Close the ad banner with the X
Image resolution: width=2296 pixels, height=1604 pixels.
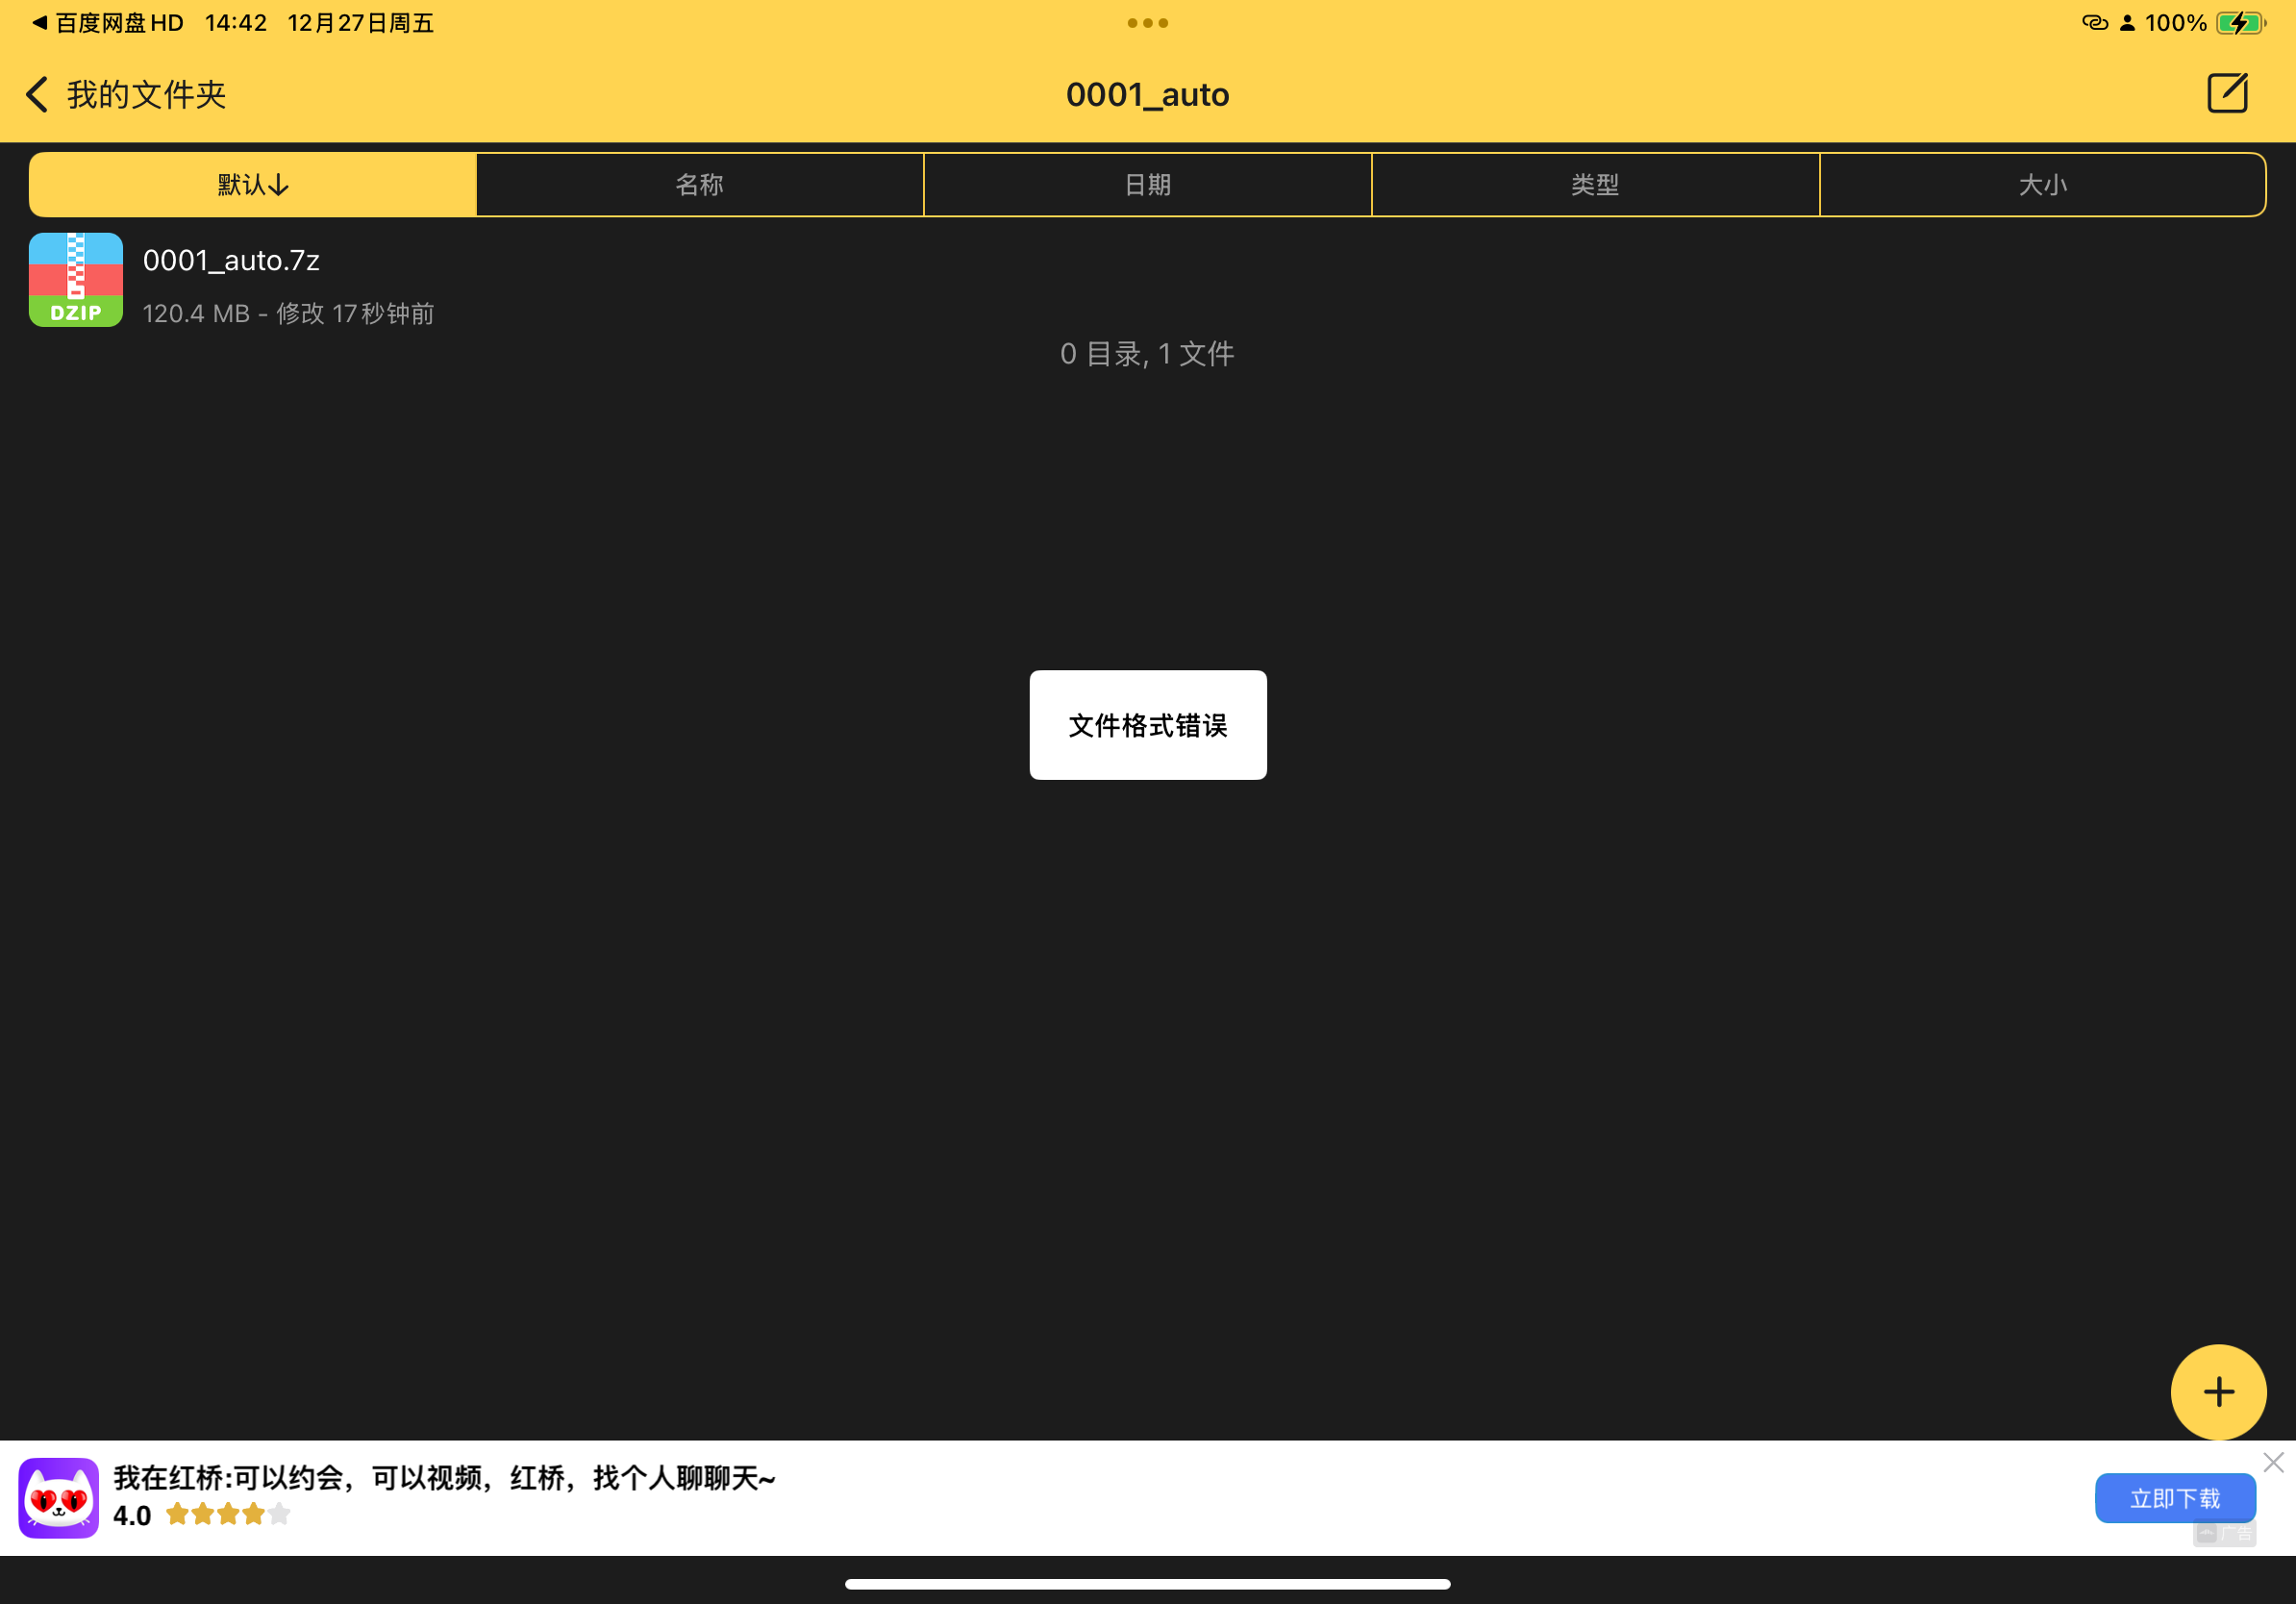pyautogui.click(x=2272, y=1462)
